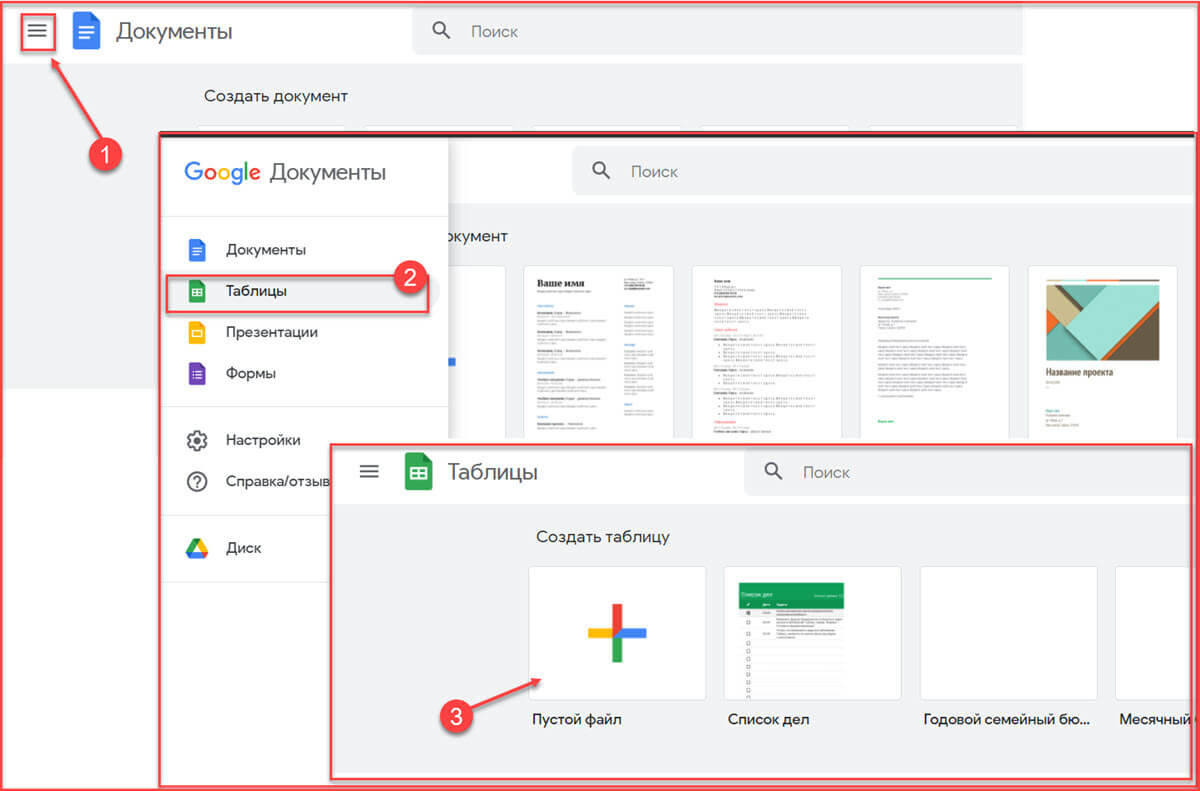Screen dimensions: 1200x791
Task: Click the search magnifier in Таблицы
Action: pyautogui.click(x=773, y=471)
